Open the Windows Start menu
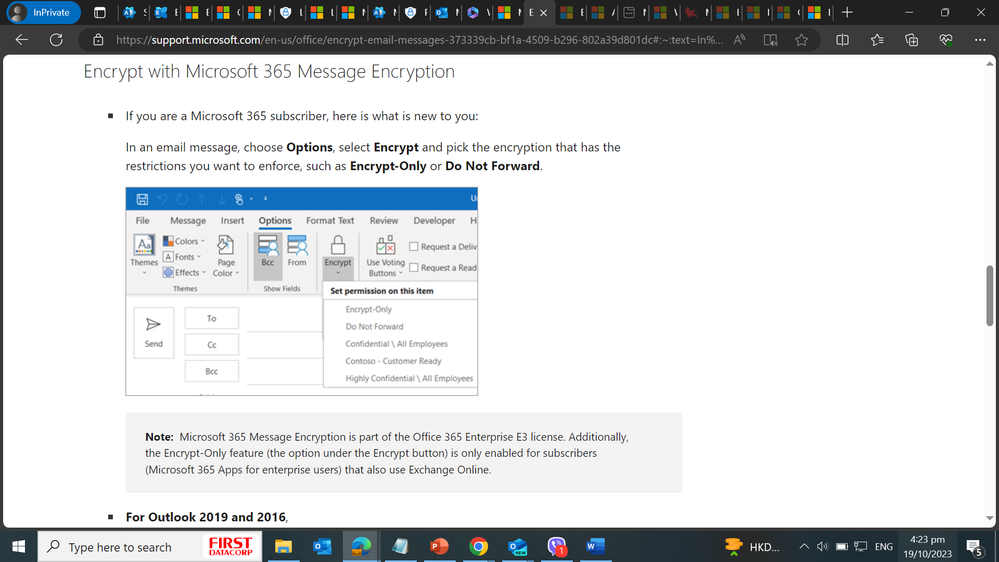The height and width of the screenshot is (562, 999). click(18, 546)
